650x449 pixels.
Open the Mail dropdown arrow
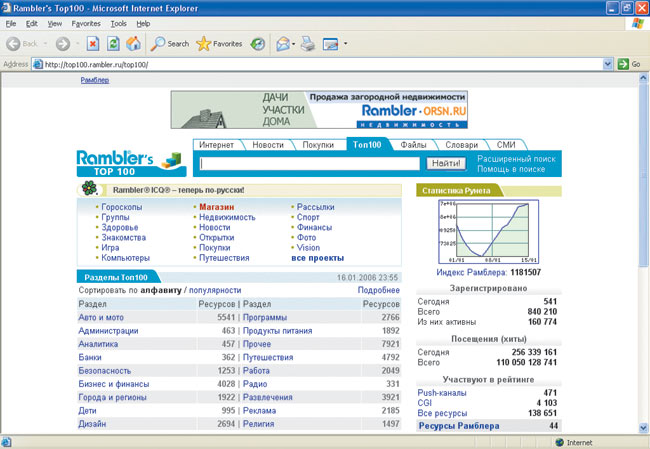click(x=293, y=44)
